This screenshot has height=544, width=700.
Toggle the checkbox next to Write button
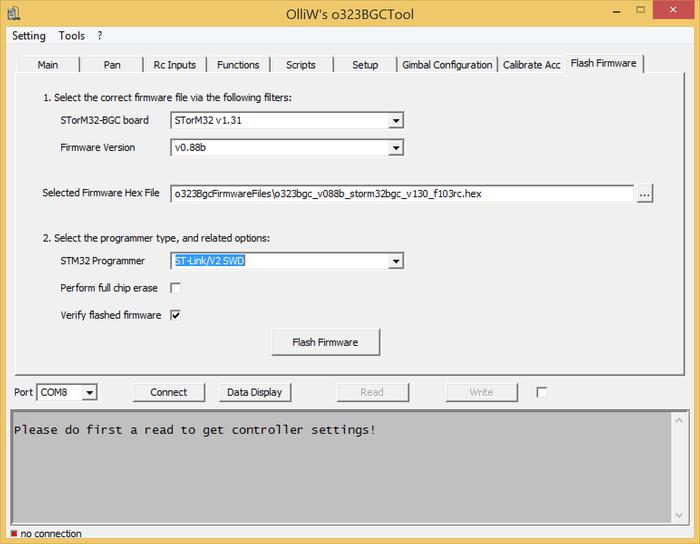pyautogui.click(x=542, y=392)
